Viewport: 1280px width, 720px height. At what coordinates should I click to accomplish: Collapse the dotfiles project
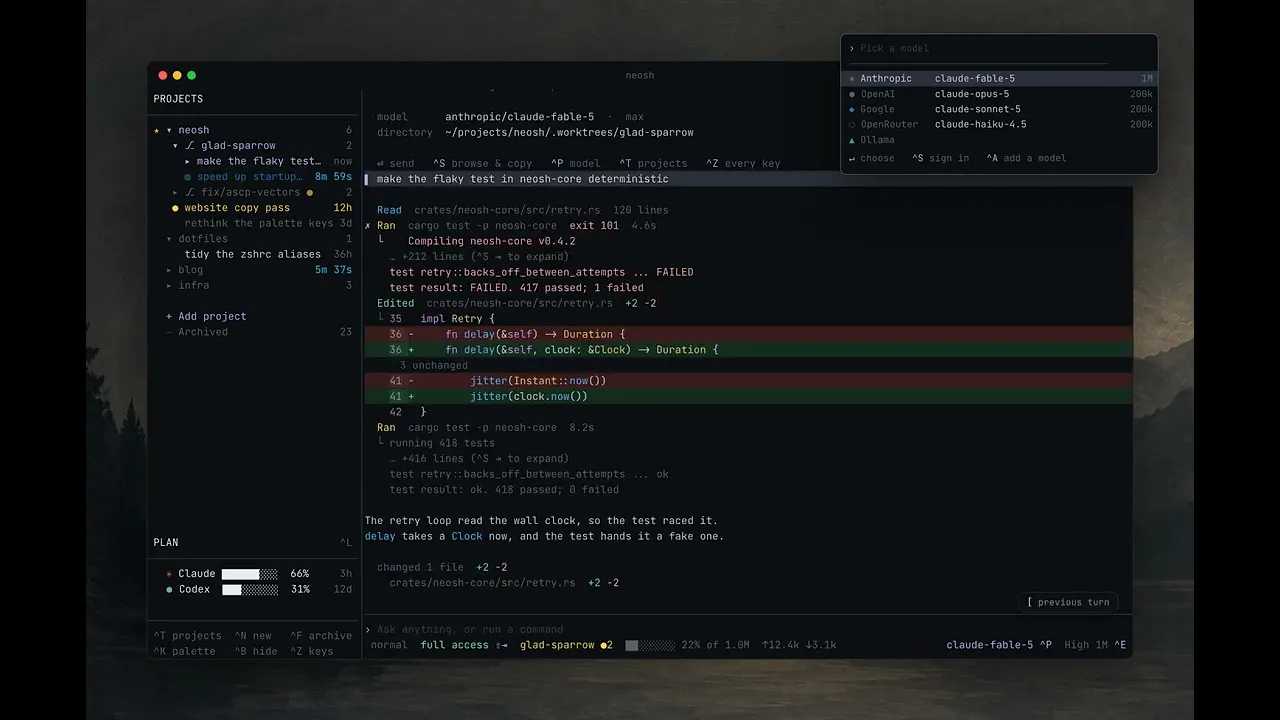pos(169,239)
